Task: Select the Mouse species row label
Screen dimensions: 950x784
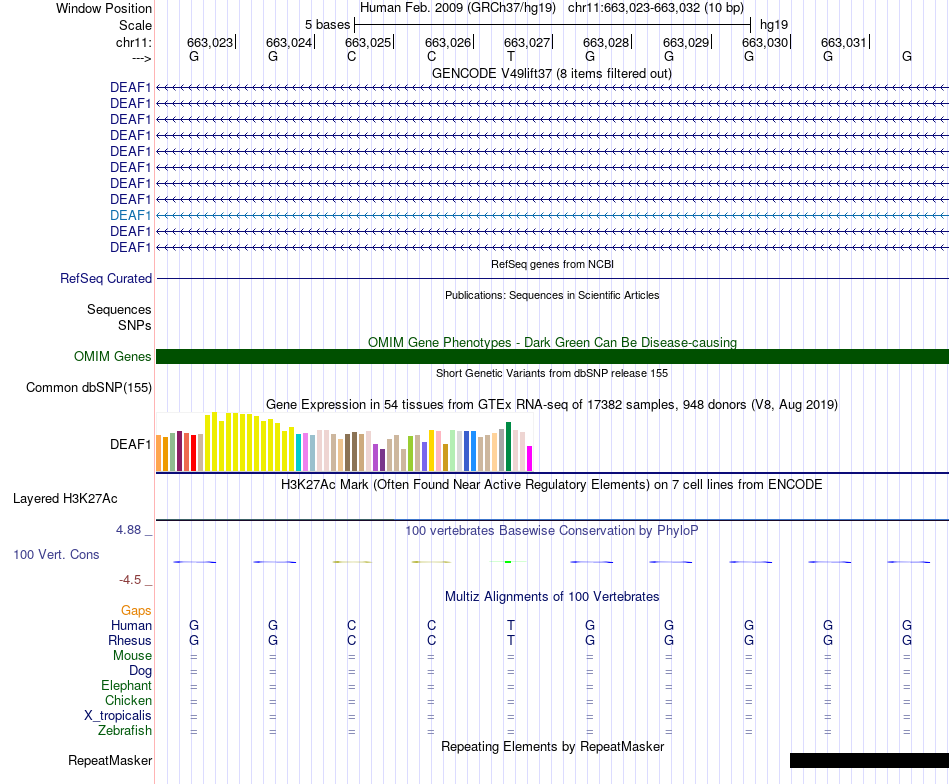Action: point(132,656)
